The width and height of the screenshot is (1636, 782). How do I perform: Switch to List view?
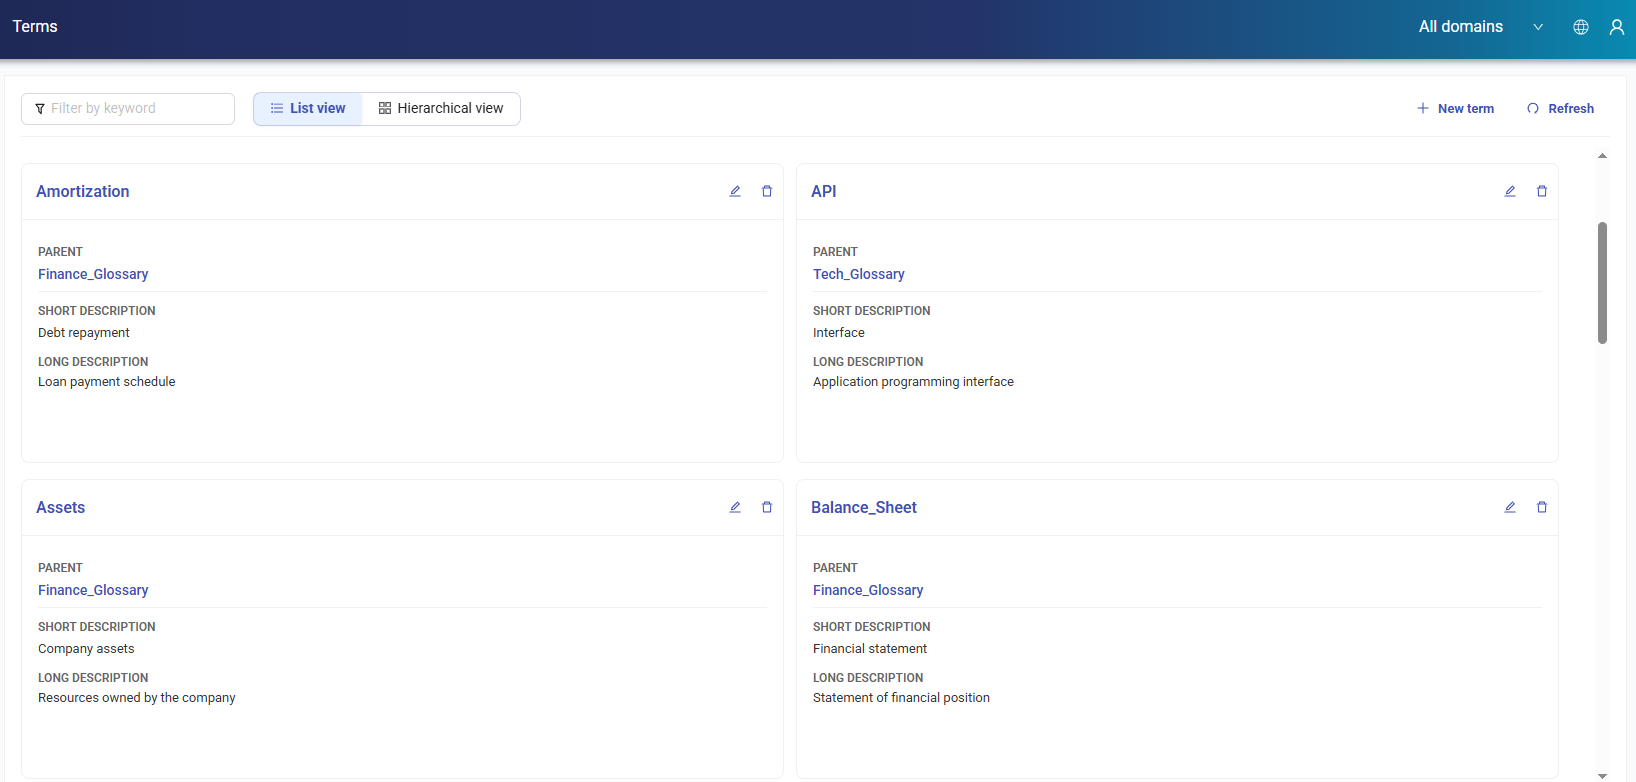tap(308, 108)
